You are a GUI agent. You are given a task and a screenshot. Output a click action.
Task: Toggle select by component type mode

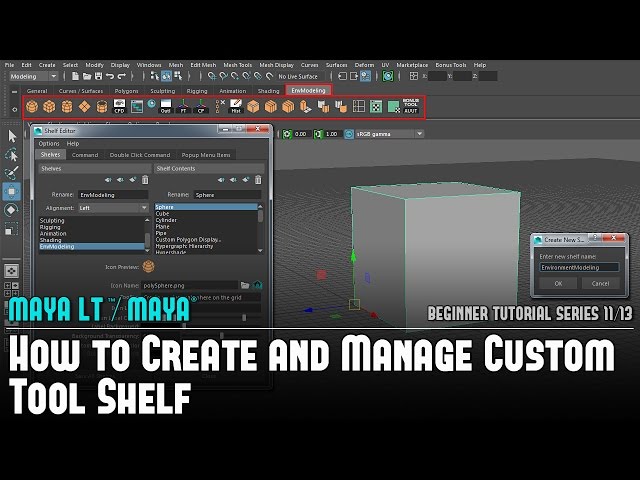(x=178, y=76)
